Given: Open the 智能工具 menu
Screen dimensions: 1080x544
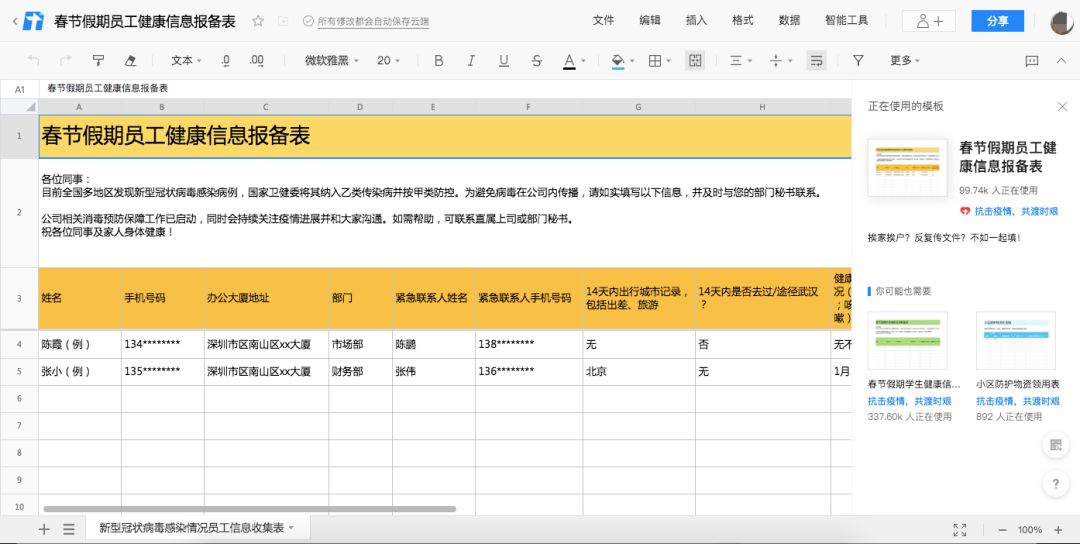Looking at the screenshot, I should (x=847, y=21).
